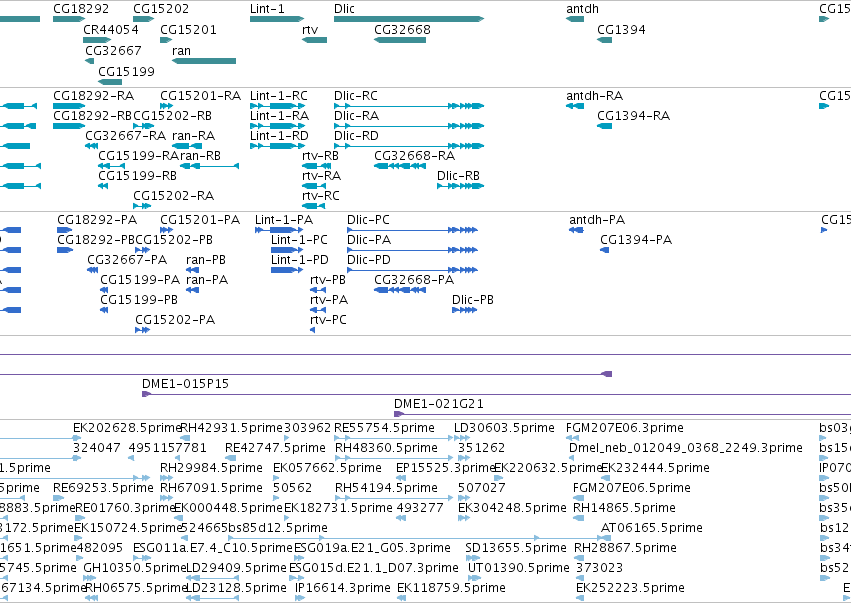The width and height of the screenshot is (851, 603).
Task: Click the Lint-1-PC protein label
Action: click(x=300, y=240)
